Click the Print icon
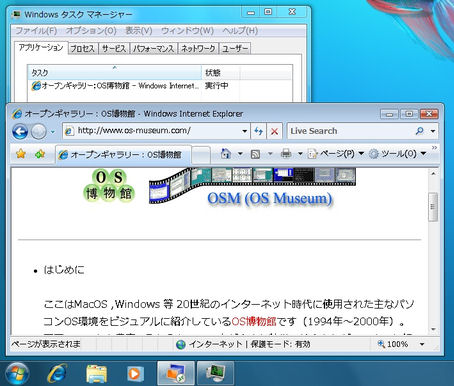 coord(286,154)
